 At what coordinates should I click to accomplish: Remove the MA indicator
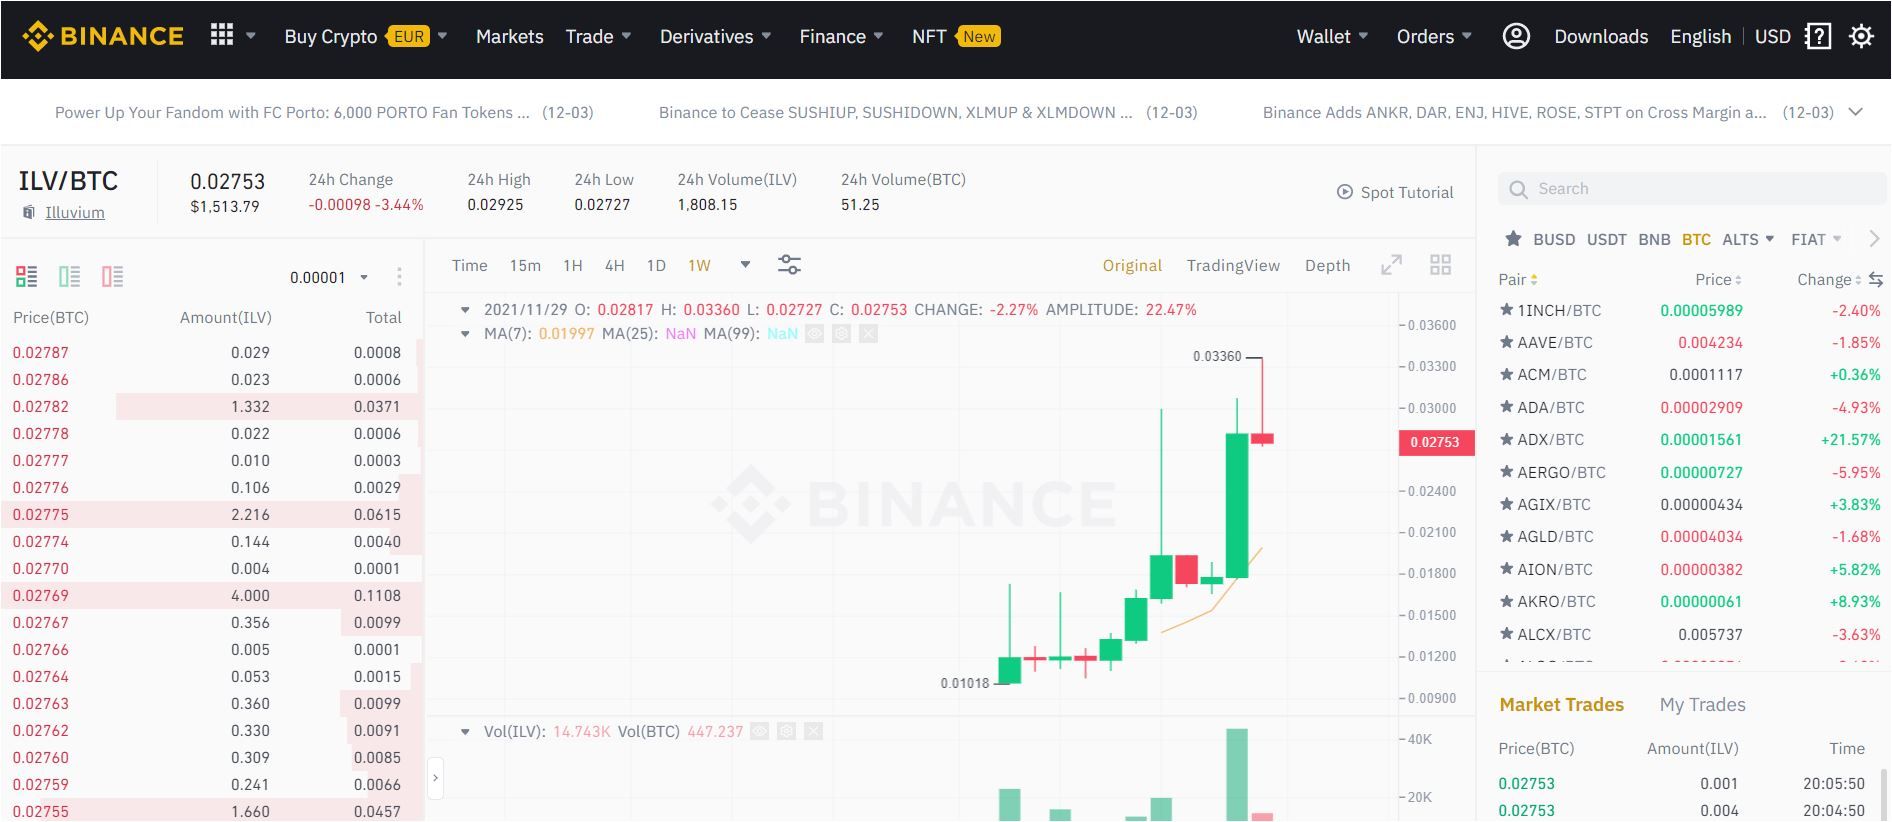(x=868, y=334)
